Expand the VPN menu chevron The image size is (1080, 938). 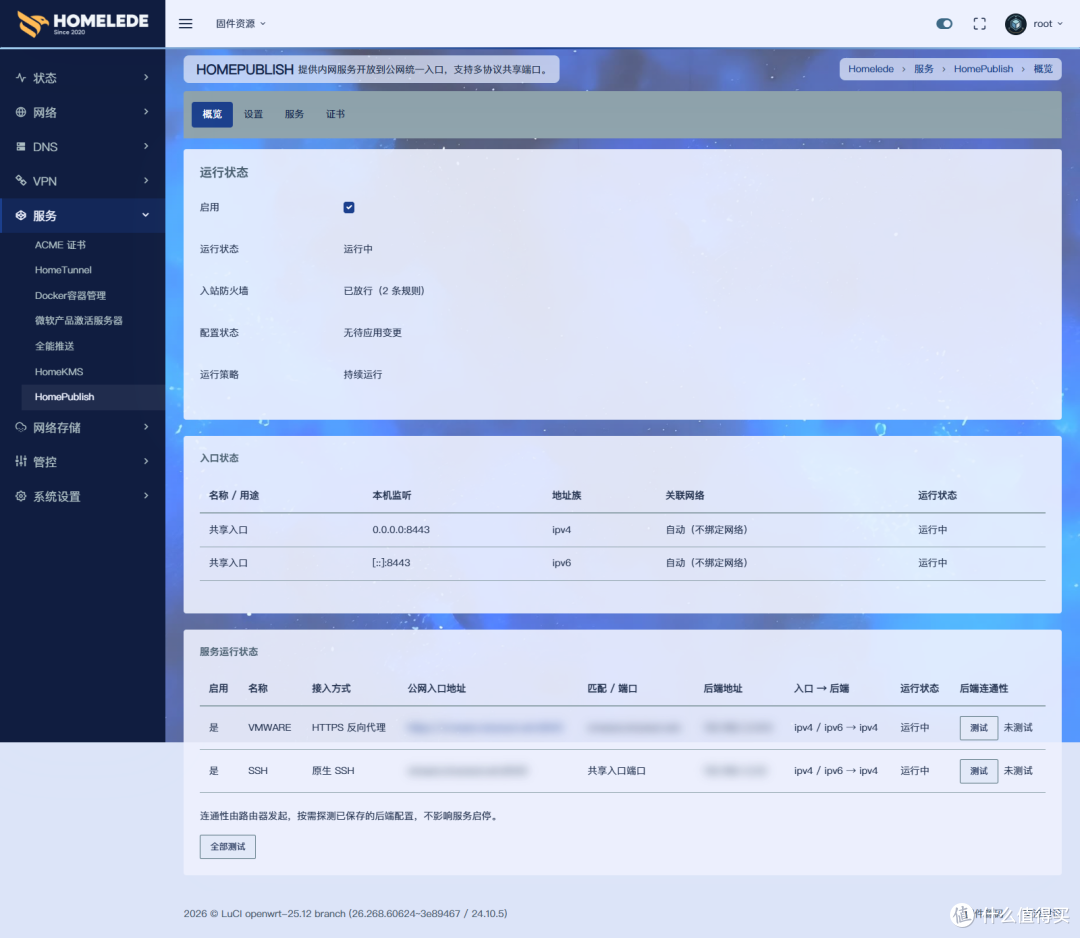(146, 180)
